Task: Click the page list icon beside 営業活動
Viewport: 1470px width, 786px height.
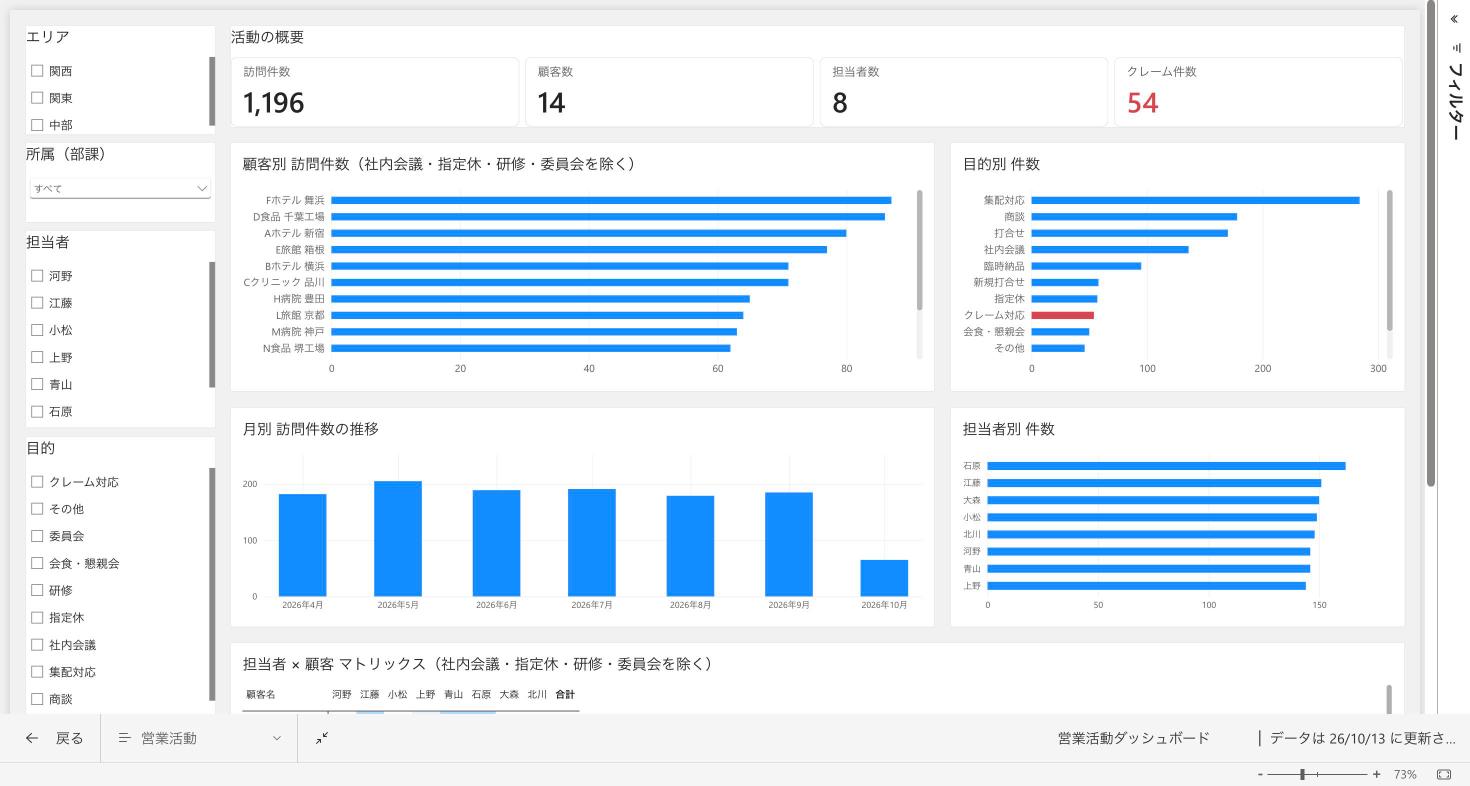Action: (125, 738)
